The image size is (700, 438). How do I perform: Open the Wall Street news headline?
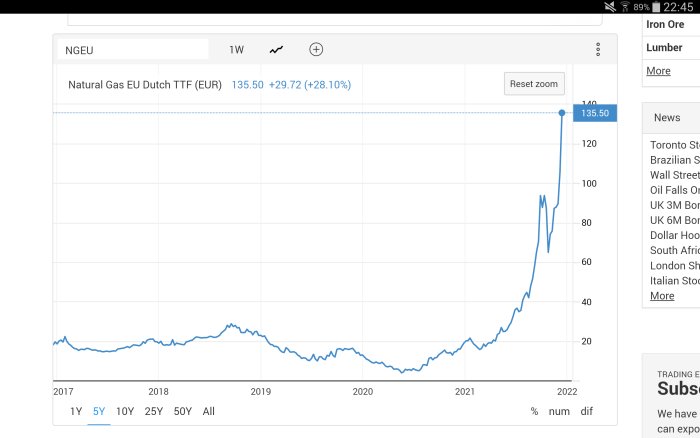click(x=675, y=175)
